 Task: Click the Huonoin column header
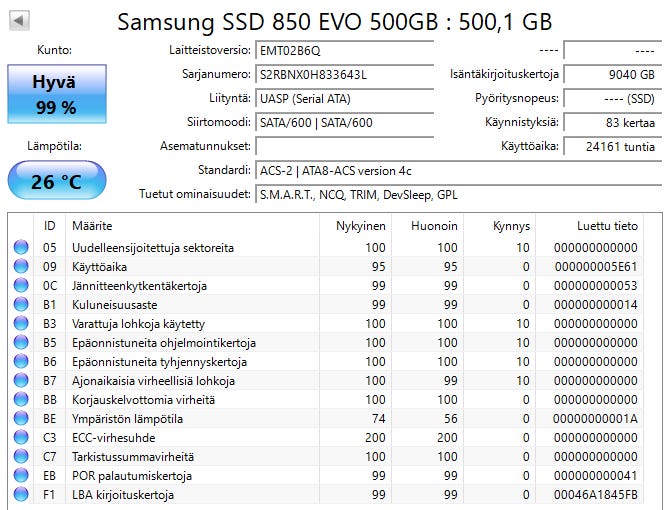coord(428,225)
